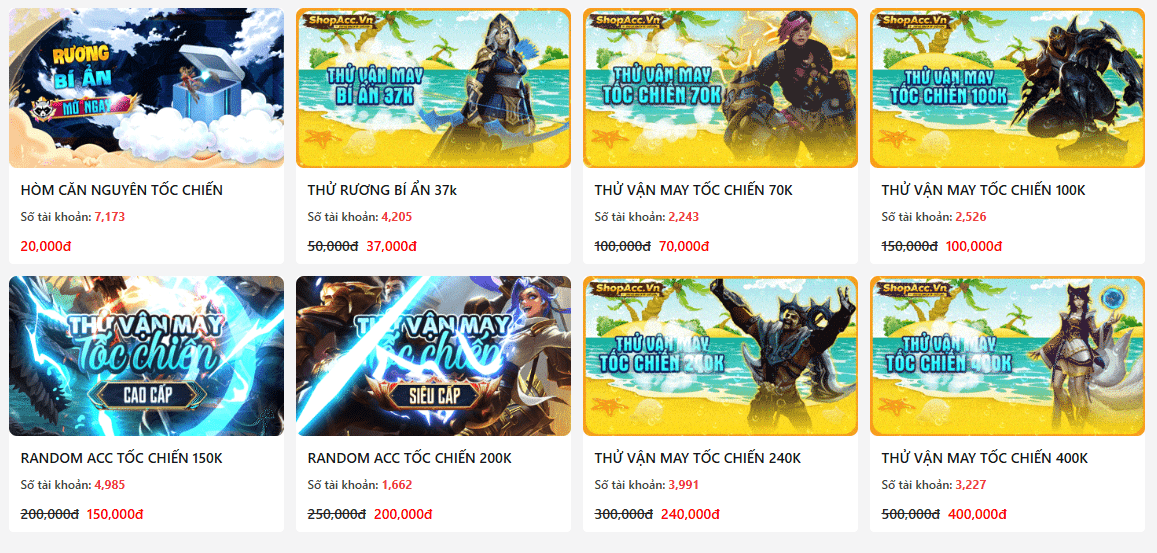Viewport: 1157px width, 553px height.
Task: Select the Tốc Chiến 400K fox banner
Action: (x=1007, y=356)
